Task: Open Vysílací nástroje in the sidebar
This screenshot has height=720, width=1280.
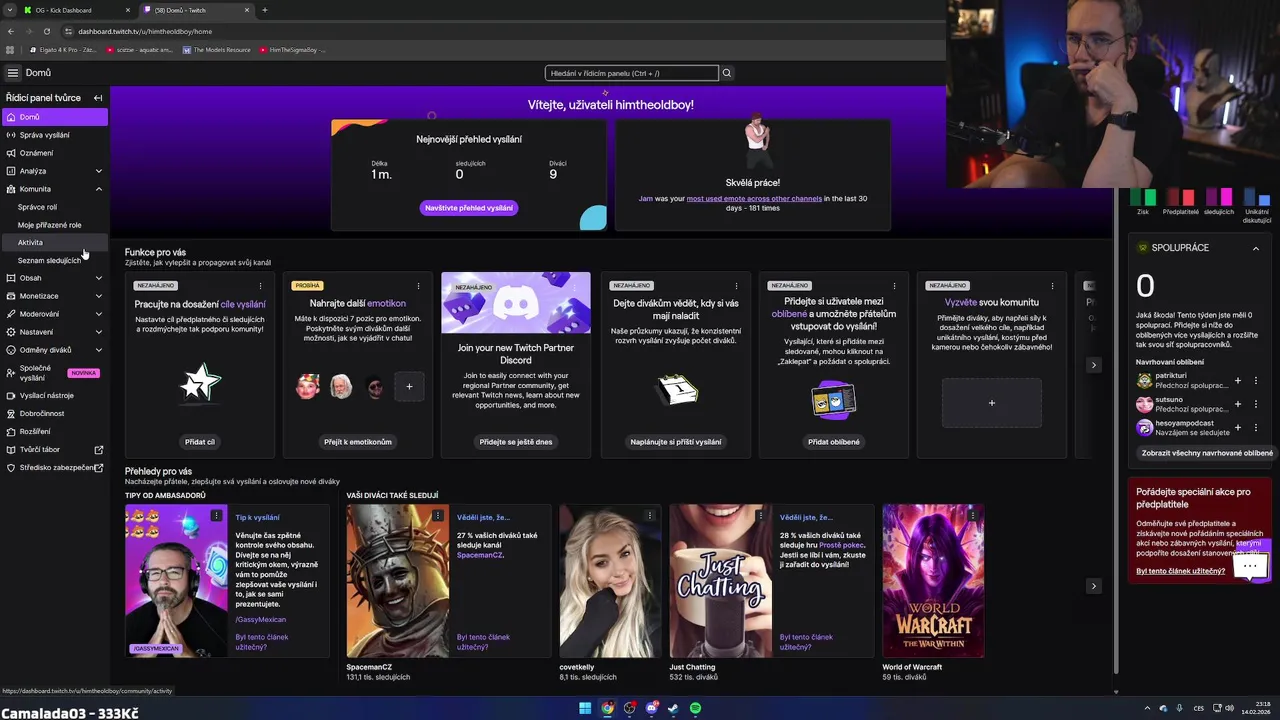Action: [54, 395]
